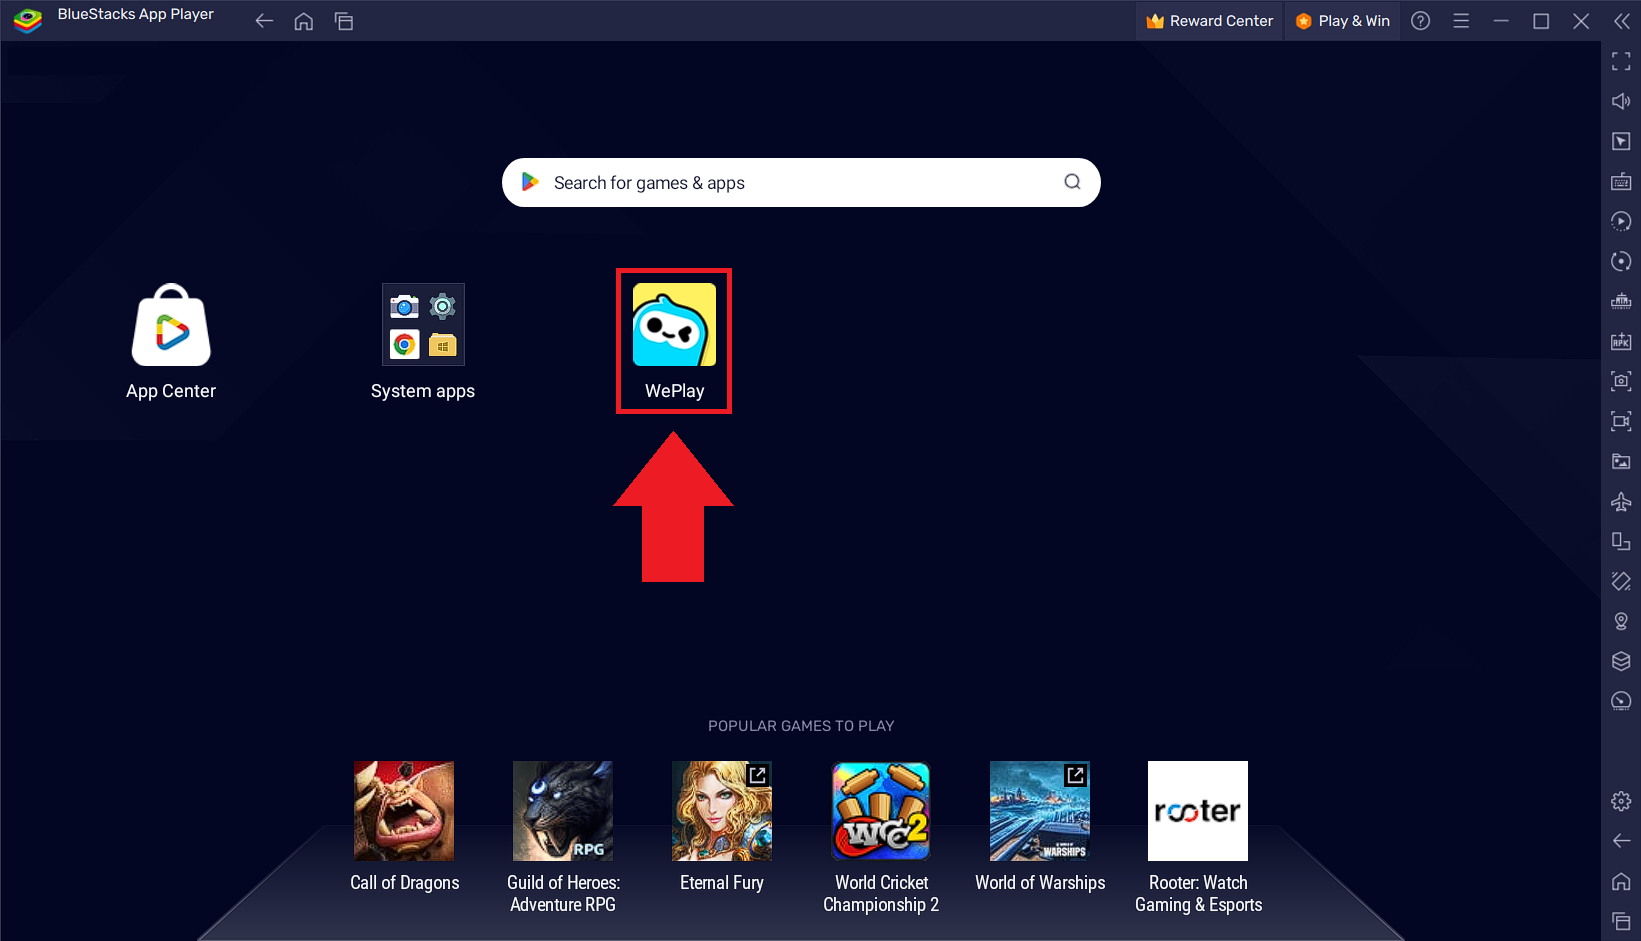Open the System apps folder

click(x=422, y=324)
